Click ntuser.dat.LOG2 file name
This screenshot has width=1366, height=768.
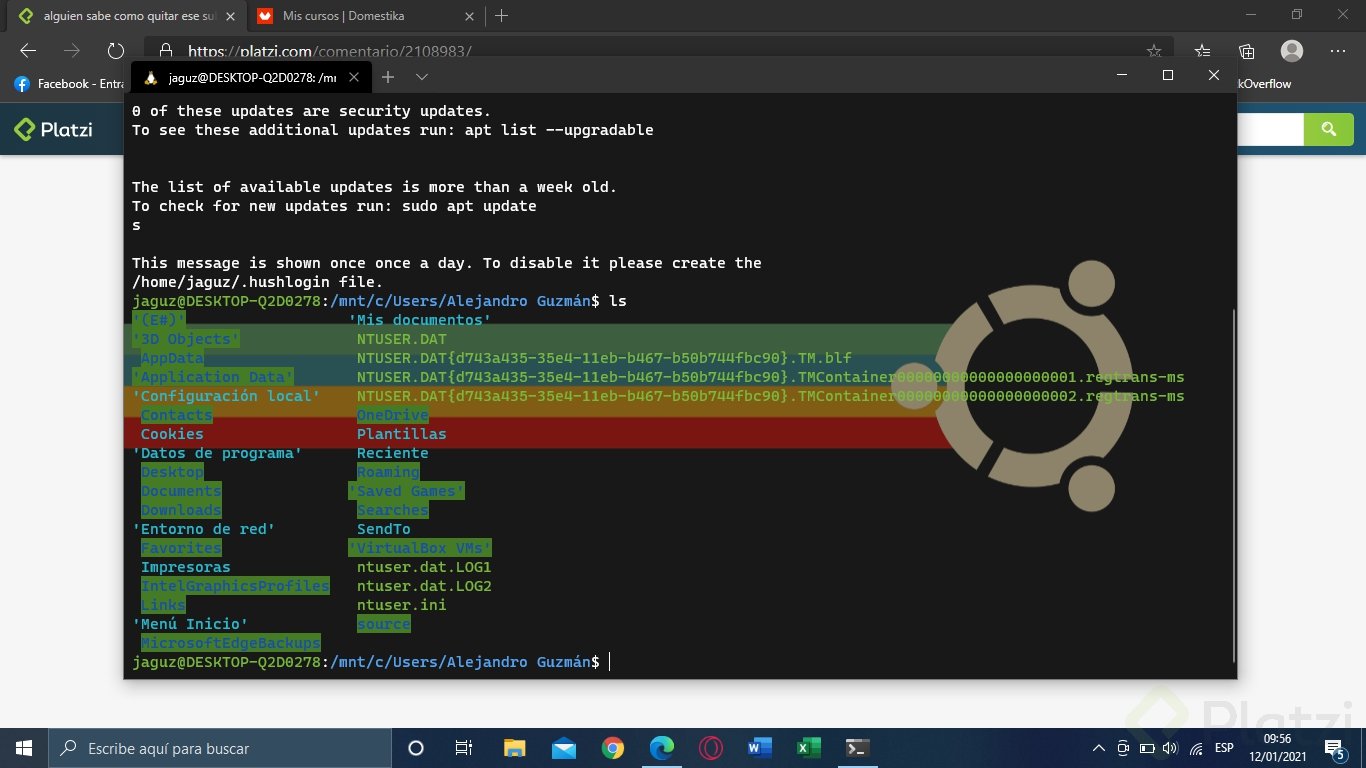(424, 586)
